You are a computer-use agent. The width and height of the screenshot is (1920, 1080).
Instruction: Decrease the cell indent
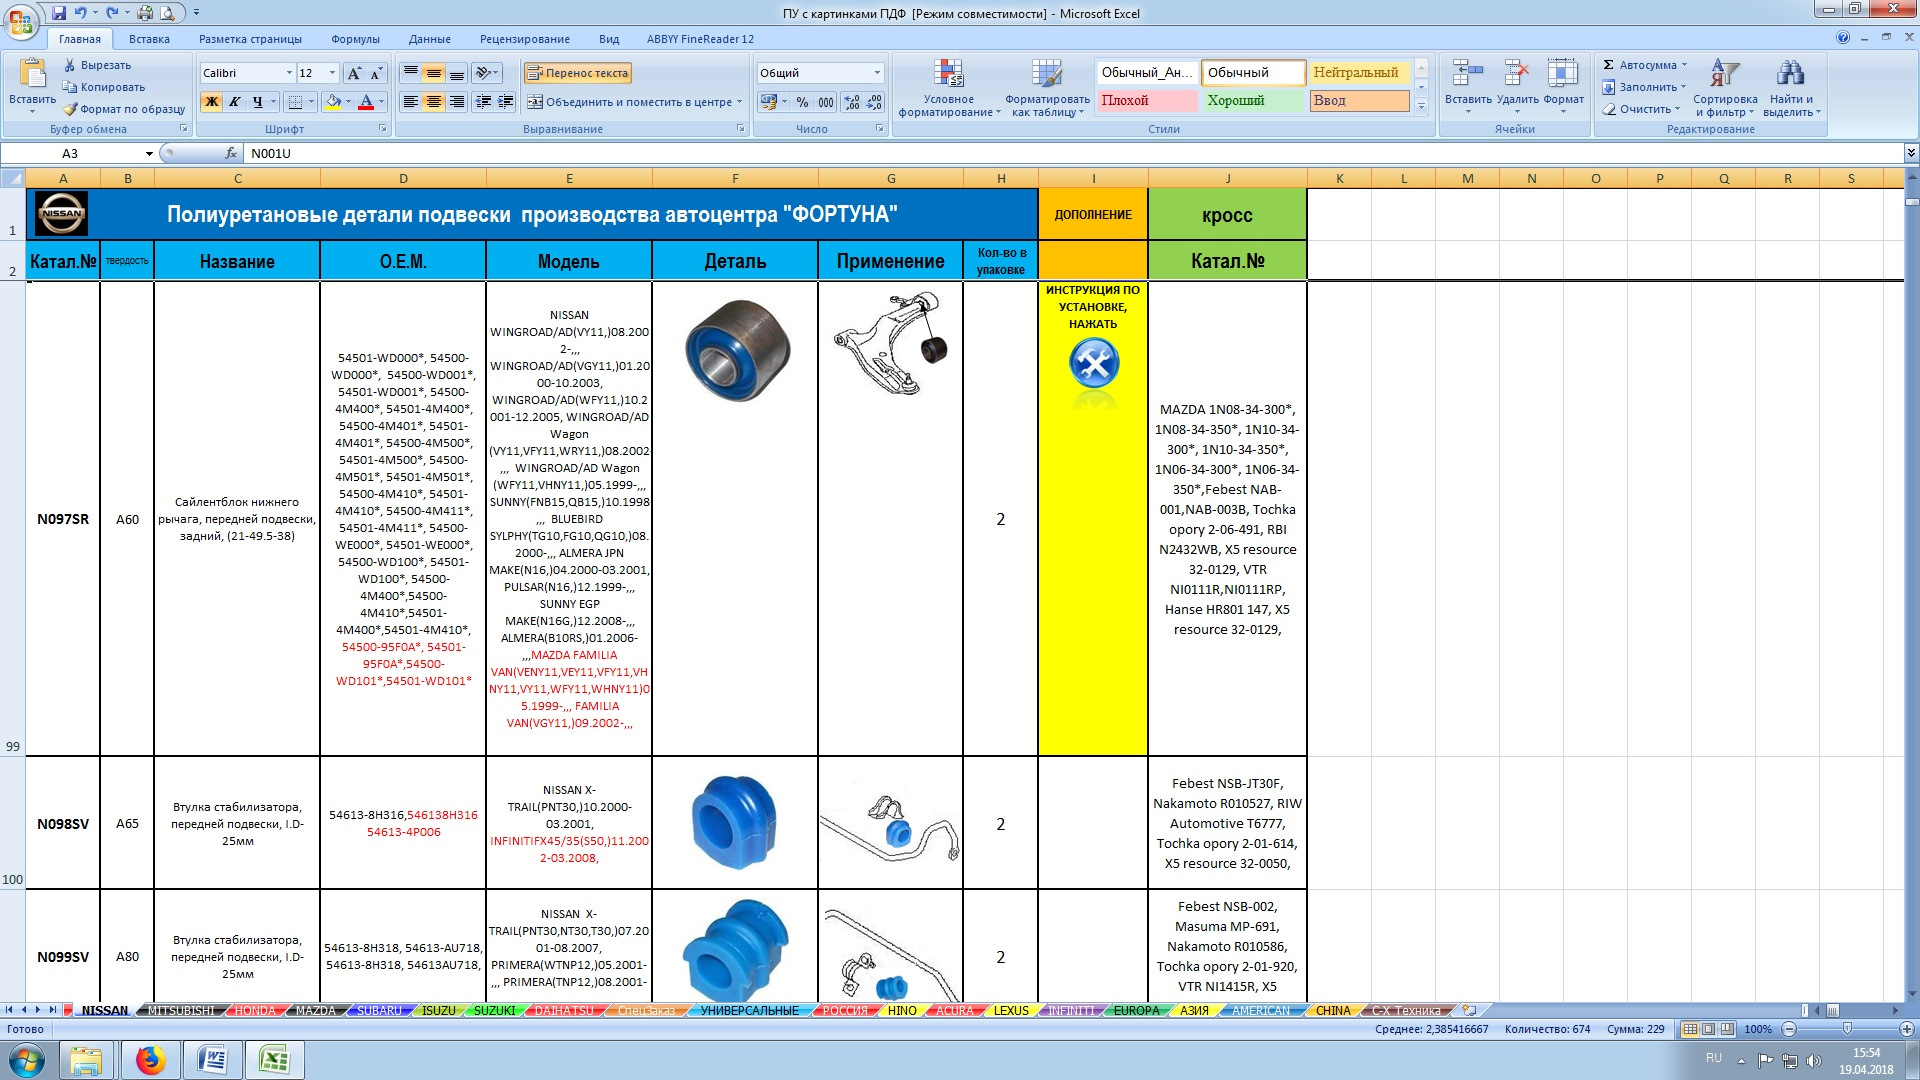pos(483,102)
